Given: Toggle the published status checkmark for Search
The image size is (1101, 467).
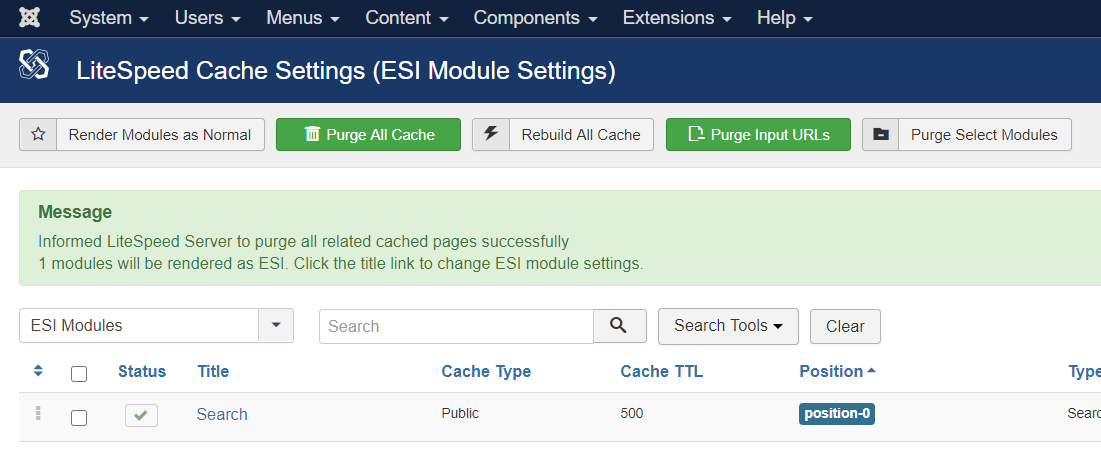Looking at the screenshot, I should coord(141,415).
